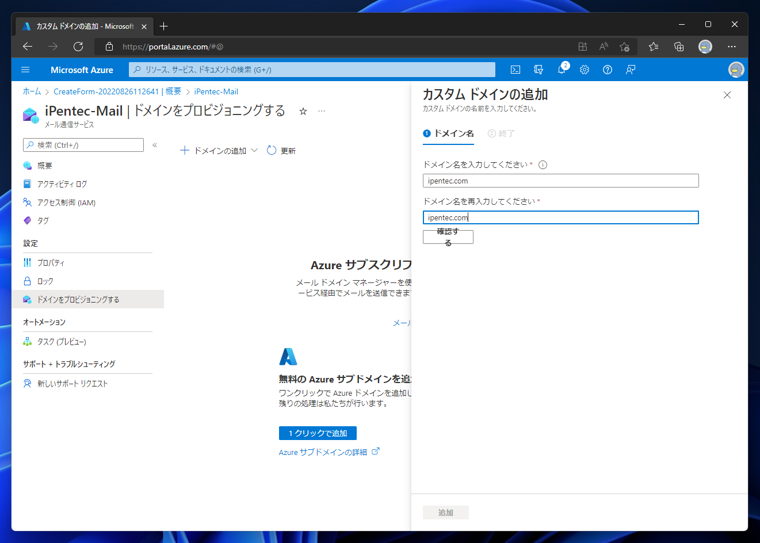760x543 pixels.
Task: Click the 追加 button at panel bottom
Action: 445,512
